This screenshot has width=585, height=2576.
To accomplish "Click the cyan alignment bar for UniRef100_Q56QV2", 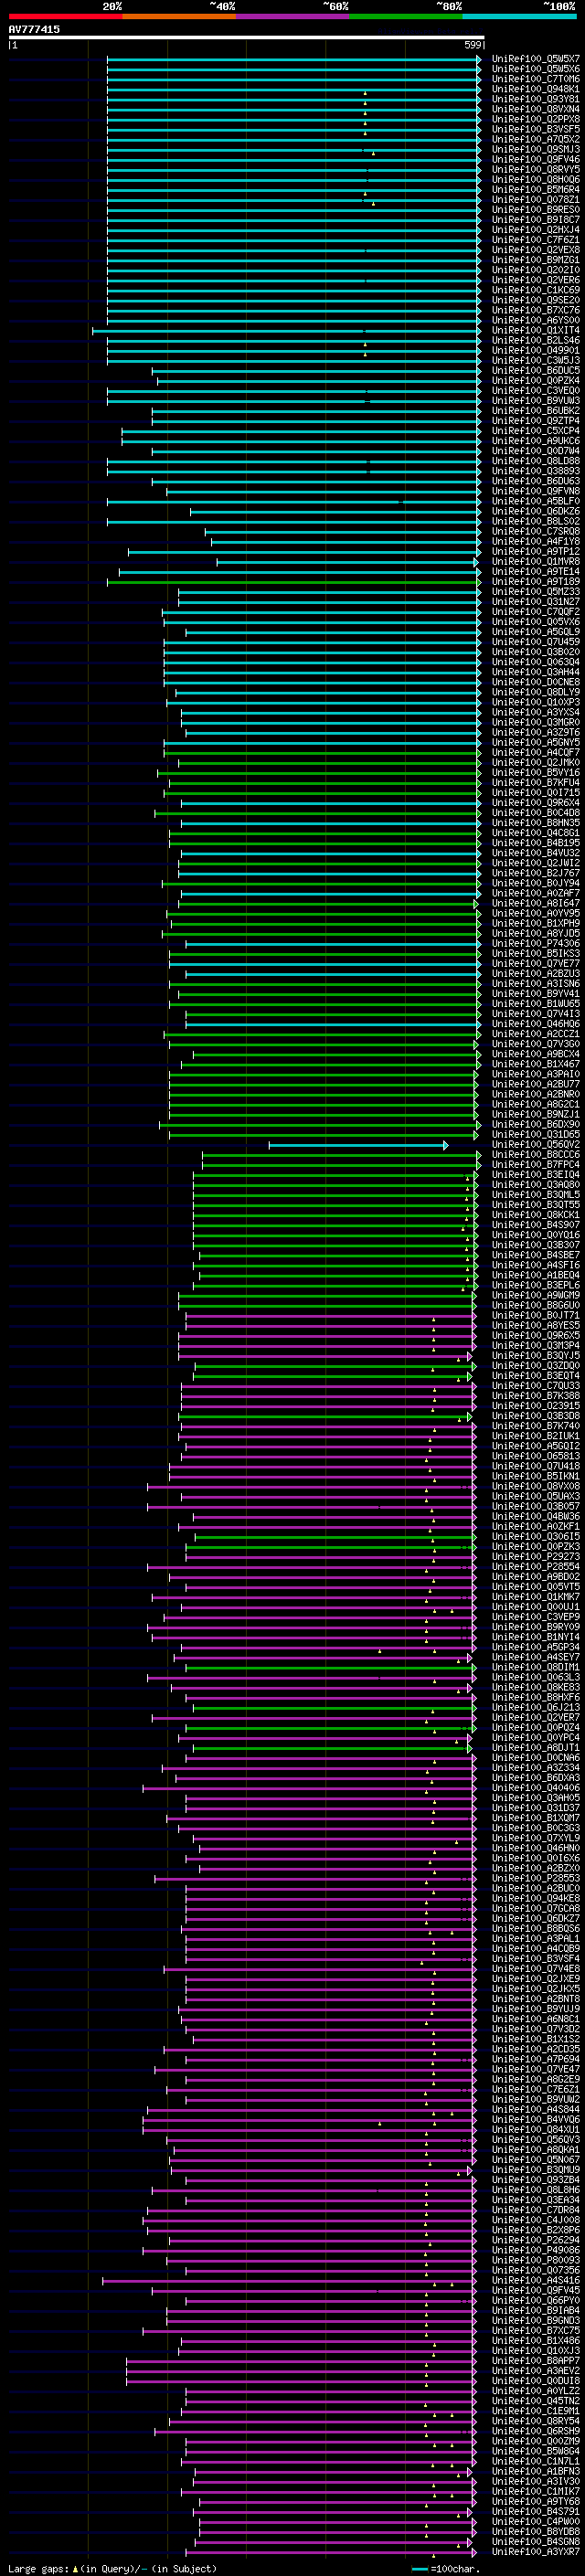I will pyautogui.click(x=359, y=1145).
